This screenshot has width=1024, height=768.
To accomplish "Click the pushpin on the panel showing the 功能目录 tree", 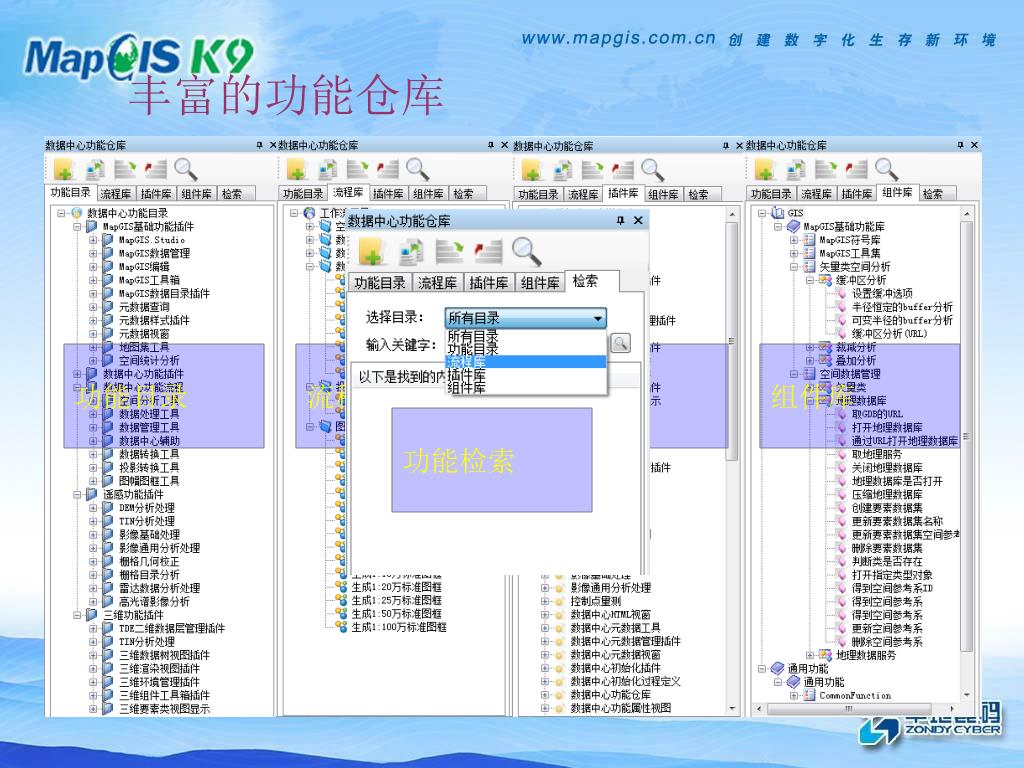I will [259, 145].
